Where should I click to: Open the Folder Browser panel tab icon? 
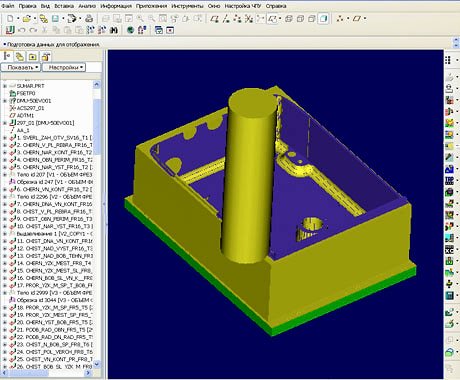(x=33, y=57)
